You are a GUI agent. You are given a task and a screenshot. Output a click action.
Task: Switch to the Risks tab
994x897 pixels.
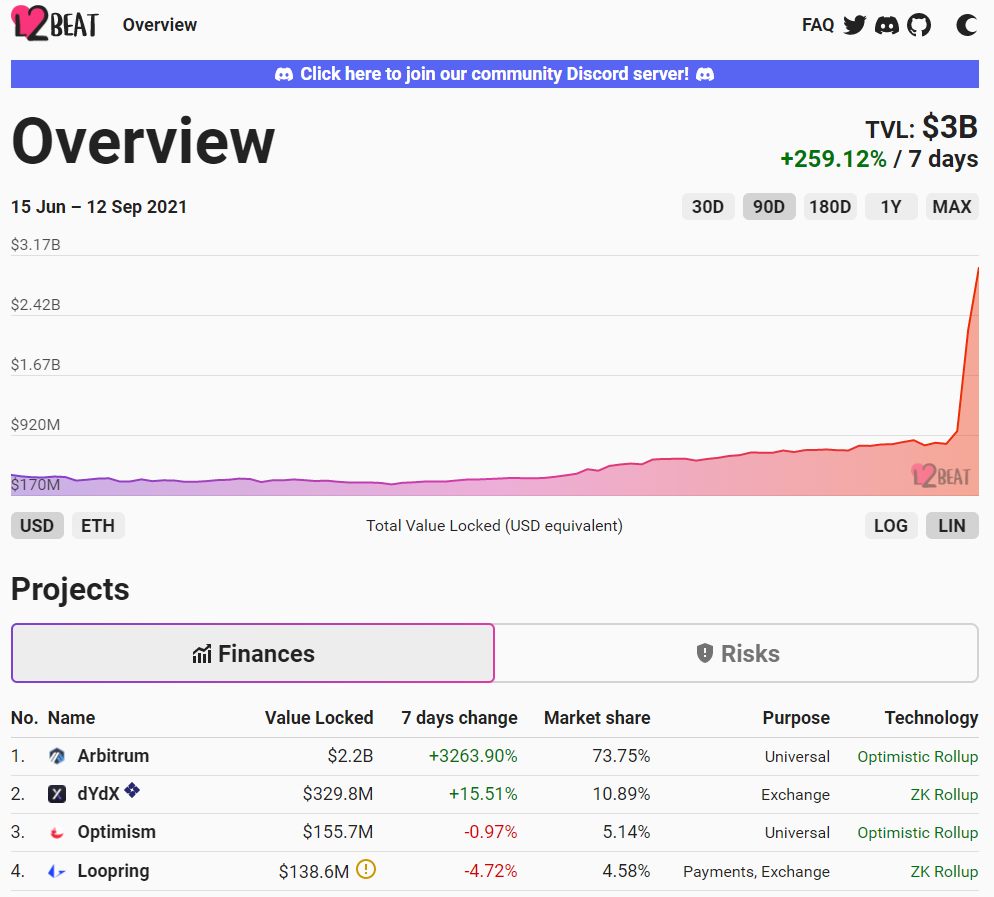point(736,653)
